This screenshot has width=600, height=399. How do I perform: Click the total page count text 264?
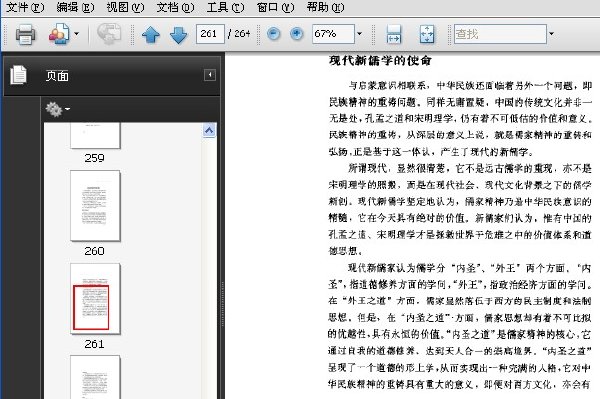tap(242, 34)
